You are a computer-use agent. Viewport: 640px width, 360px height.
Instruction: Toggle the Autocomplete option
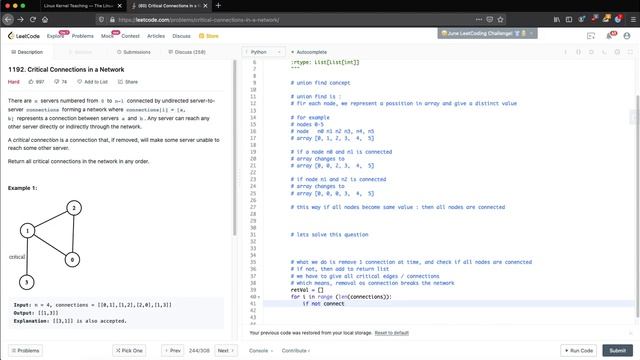point(309,52)
